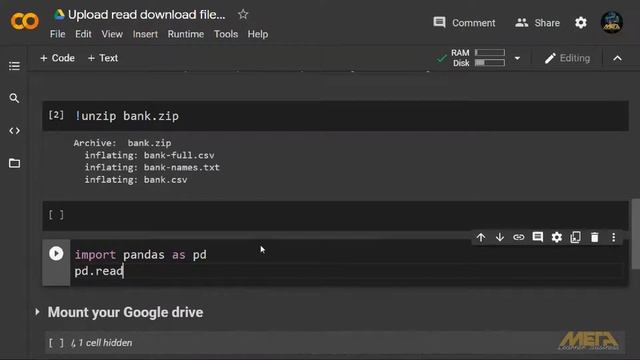640x360 pixels.
Task: Click the vertical scrollbar on the right
Action: pyautogui.click(x=636, y=234)
